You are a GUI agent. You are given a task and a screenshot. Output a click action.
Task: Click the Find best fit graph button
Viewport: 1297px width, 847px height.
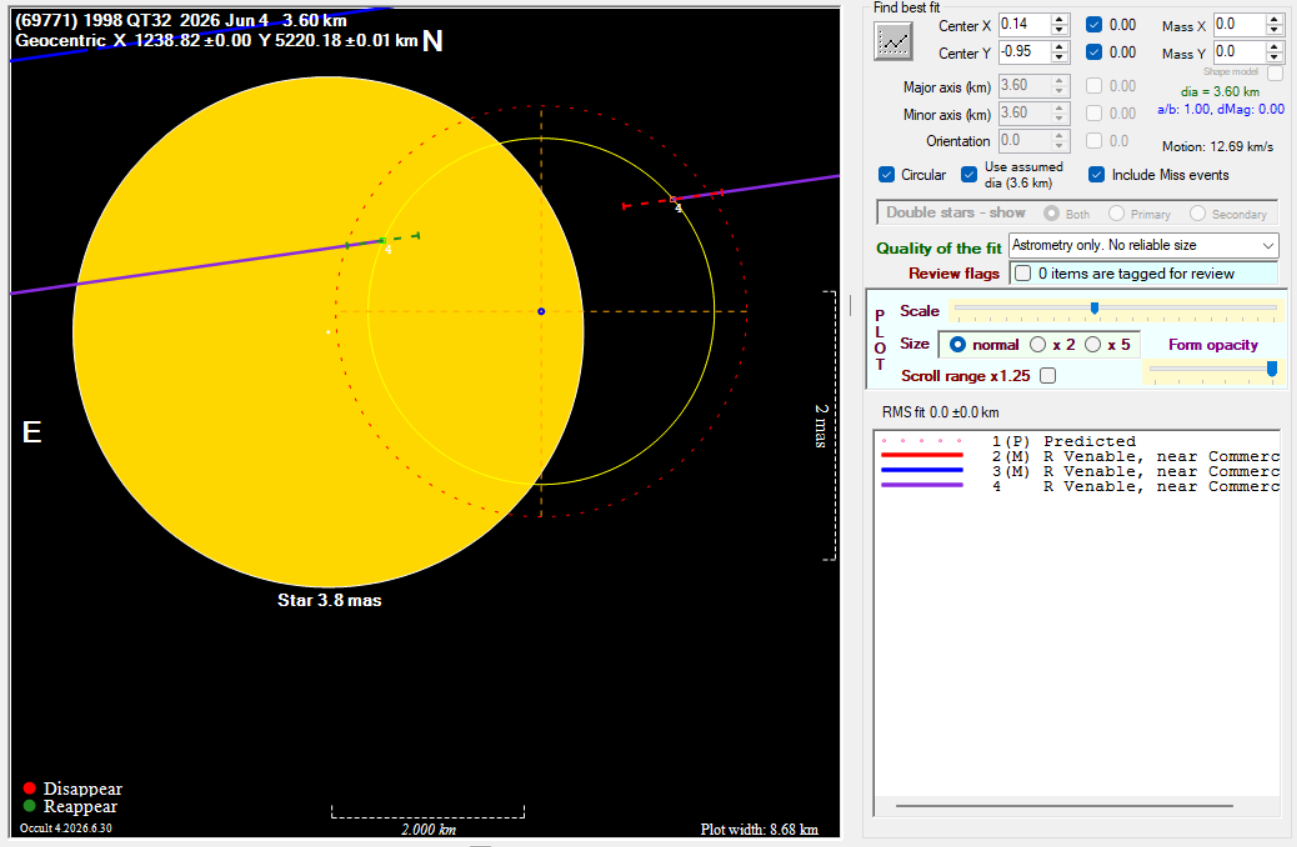tap(893, 41)
